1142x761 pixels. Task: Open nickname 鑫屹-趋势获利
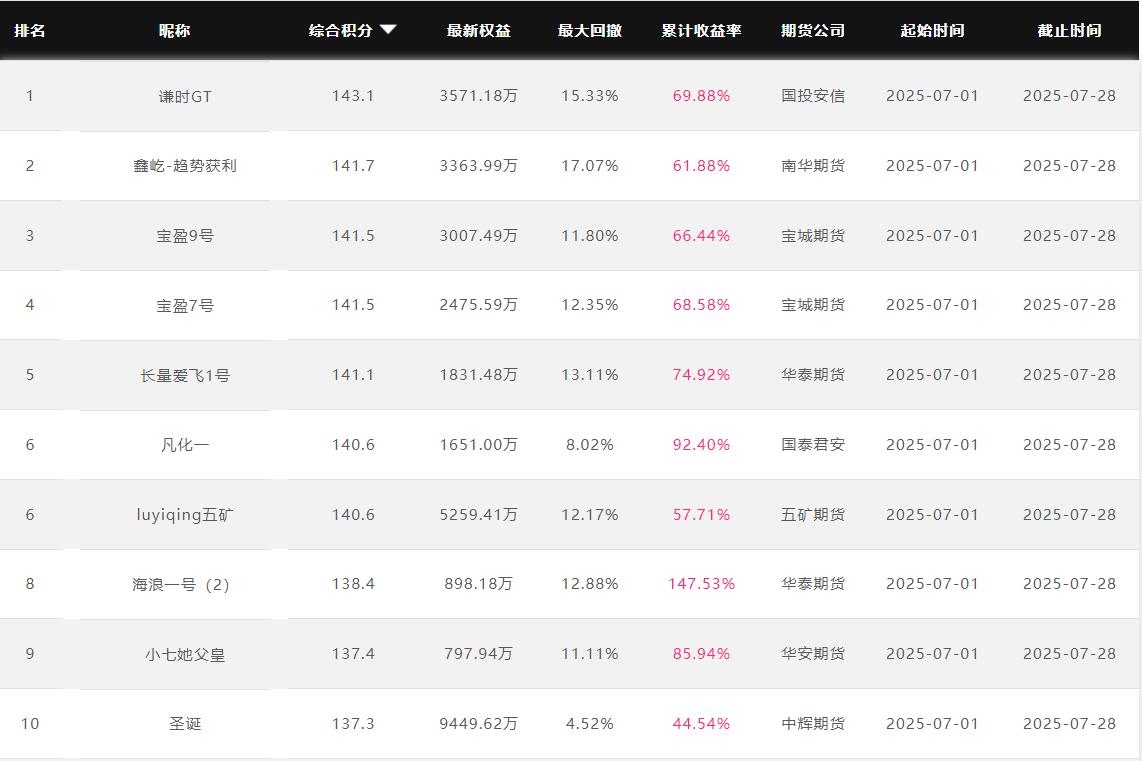(x=185, y=166)
